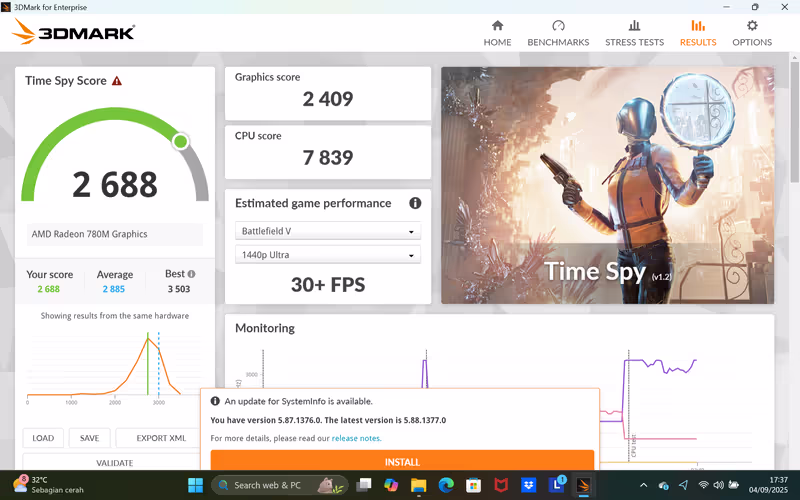The image size is (800, 500).
Task: Click the Windows Start button
Action: pos(195,485)
